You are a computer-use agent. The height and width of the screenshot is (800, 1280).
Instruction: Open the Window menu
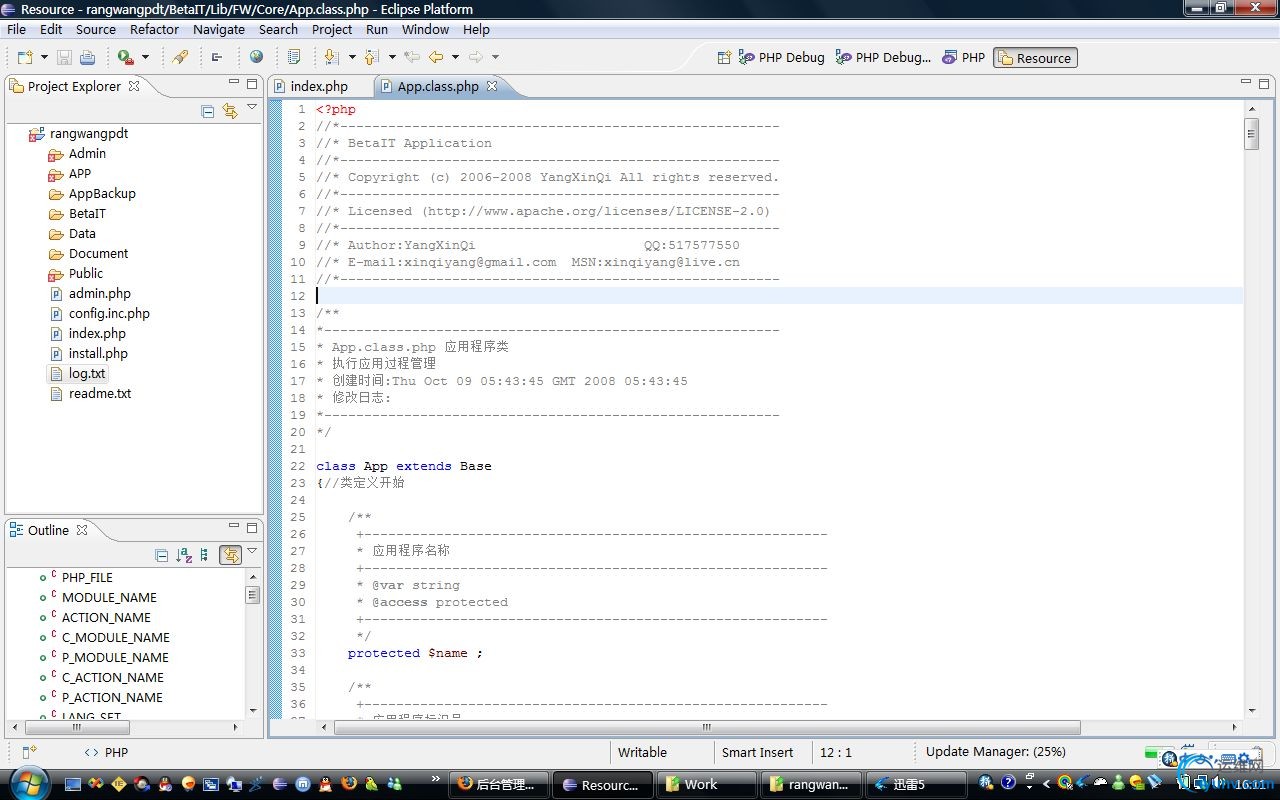[x=426, y=29]
